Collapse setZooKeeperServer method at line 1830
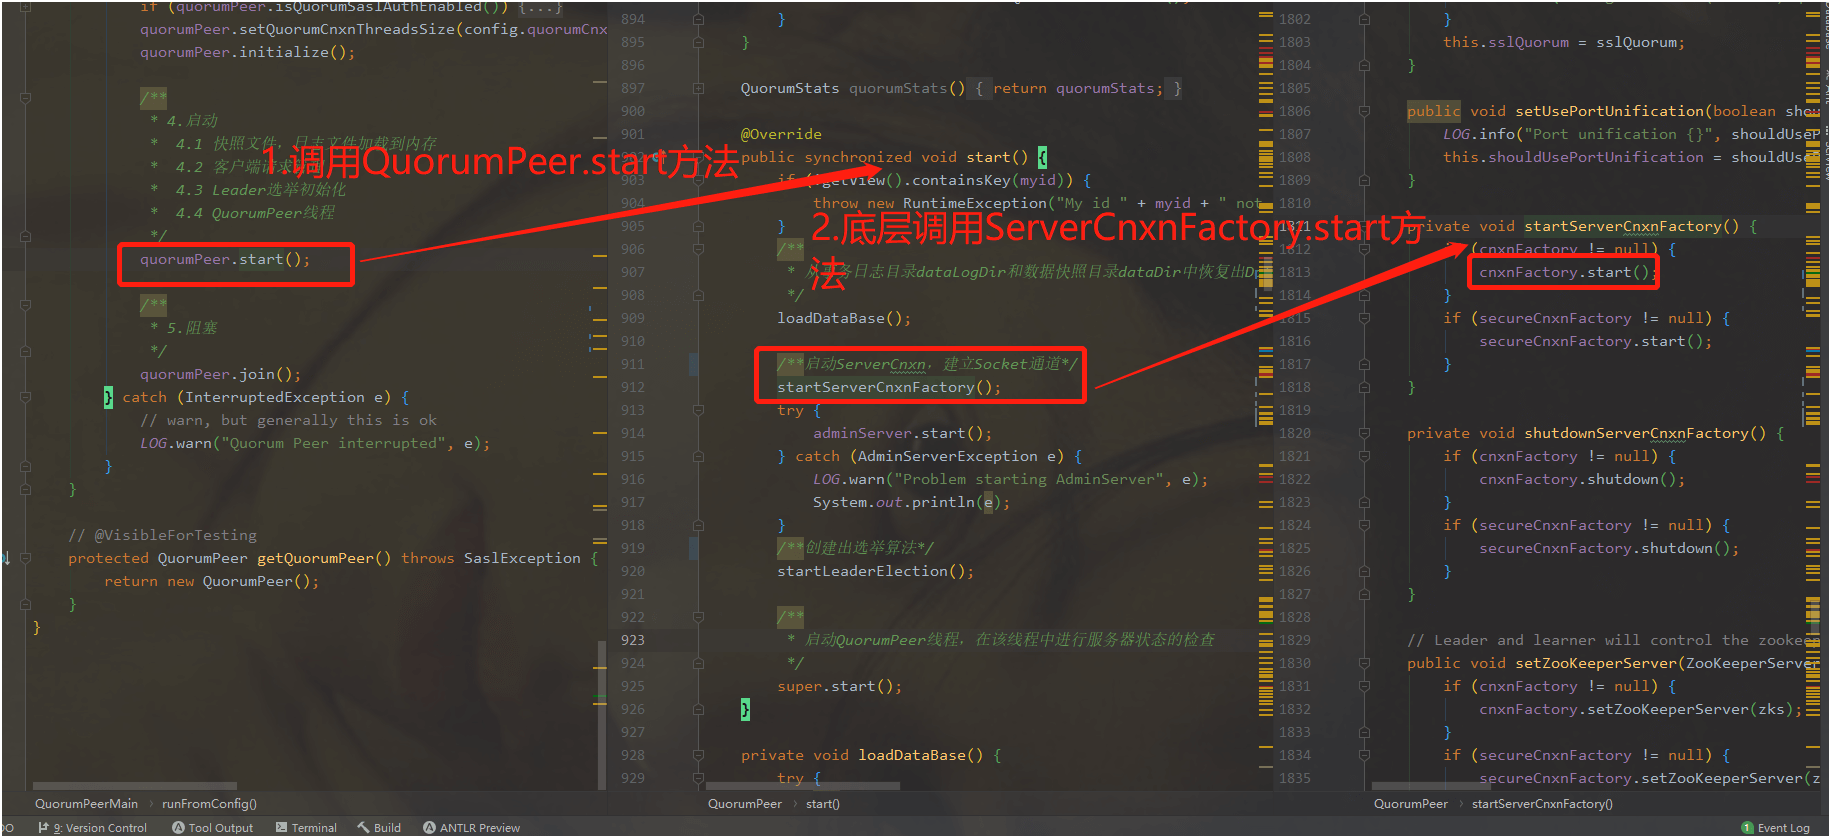 coord(1364,663)
